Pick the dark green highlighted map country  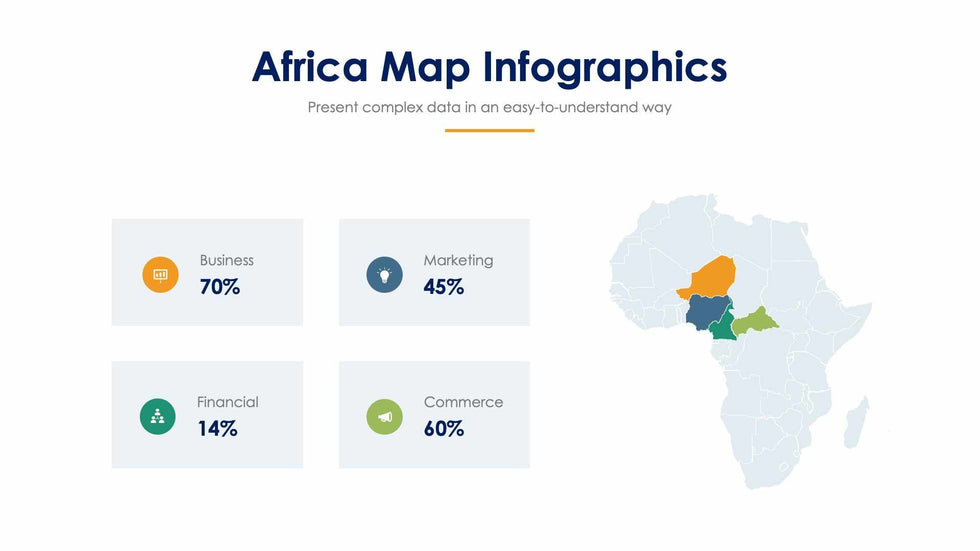coord(724,329)
